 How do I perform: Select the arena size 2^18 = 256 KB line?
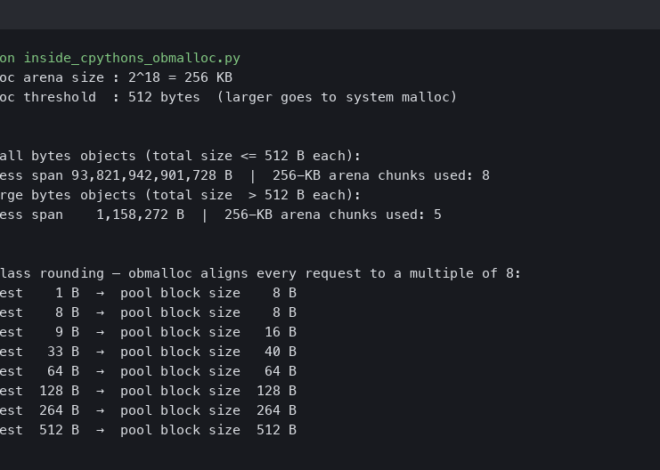click(116, 77)
